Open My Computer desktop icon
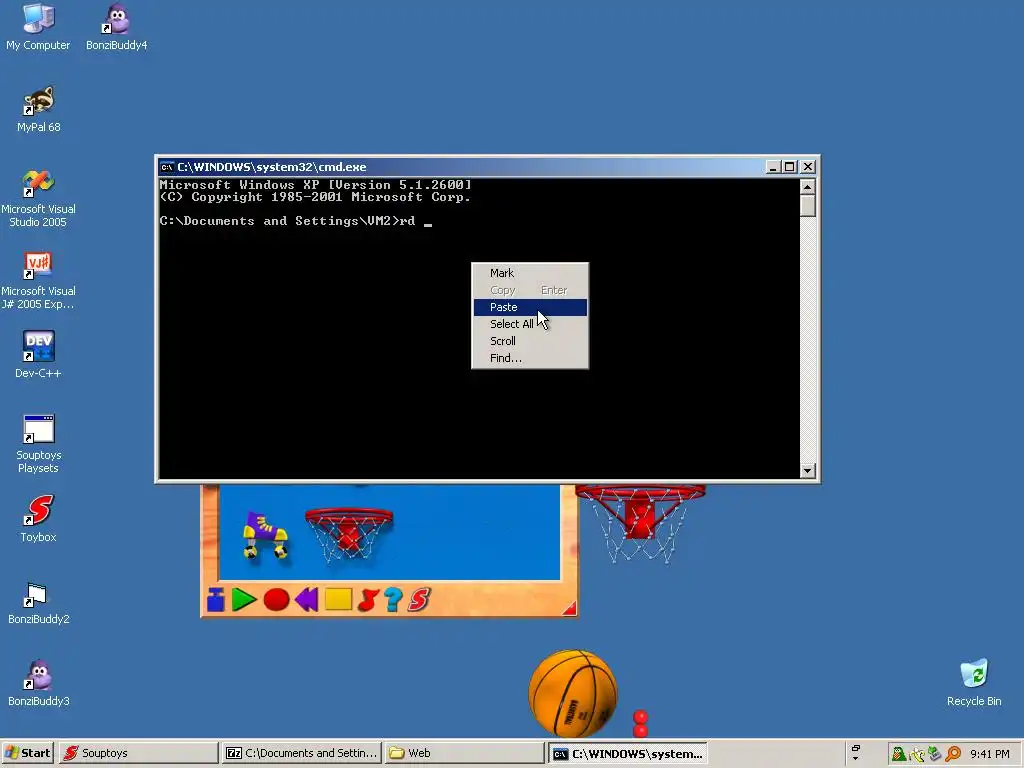Viewport: 1024px width, 768px height. point(38,27)
